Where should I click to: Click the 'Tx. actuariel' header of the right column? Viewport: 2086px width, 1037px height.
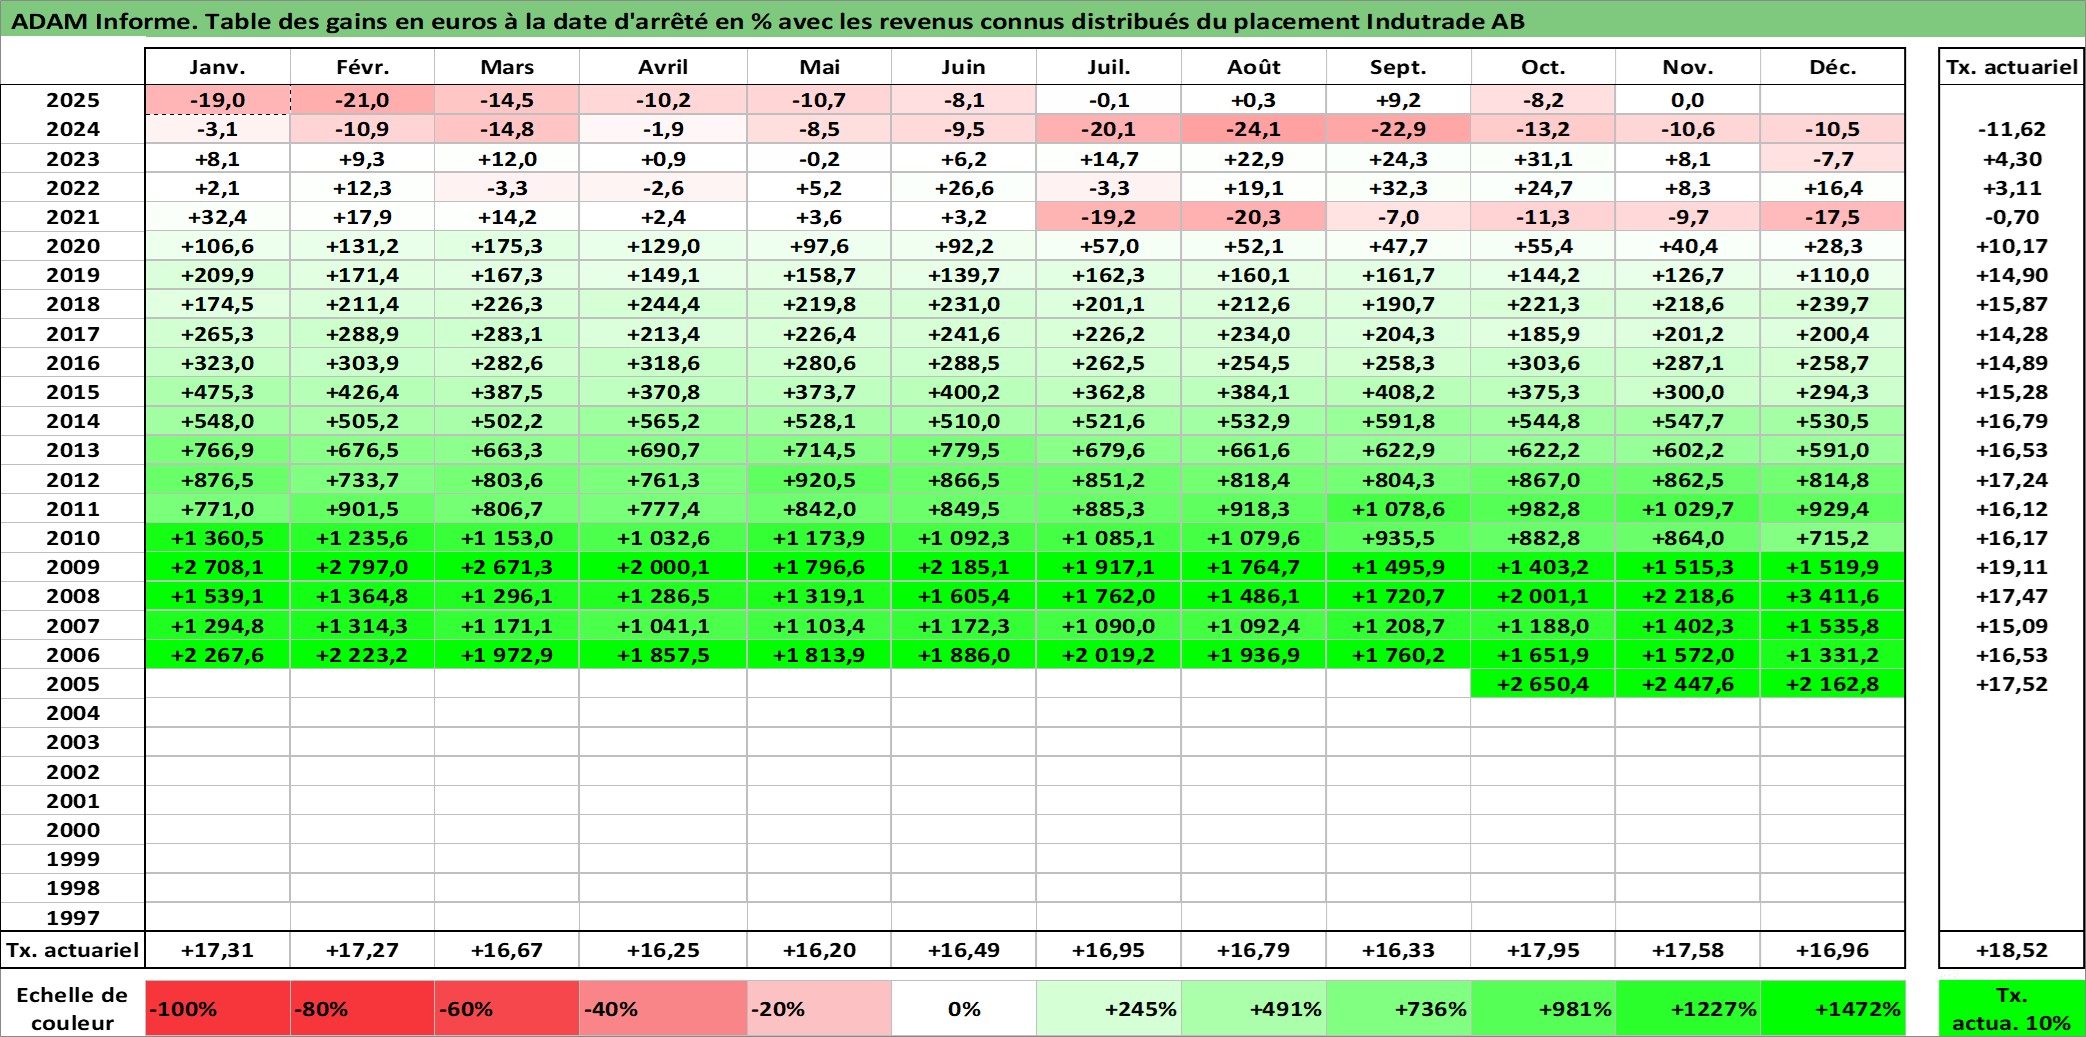[2012, 67]
